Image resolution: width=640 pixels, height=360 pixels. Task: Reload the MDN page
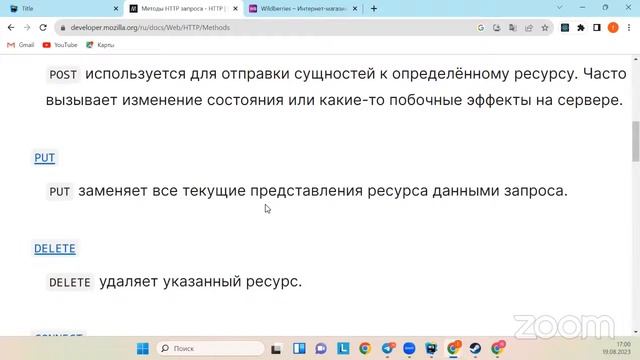(43, 27)
